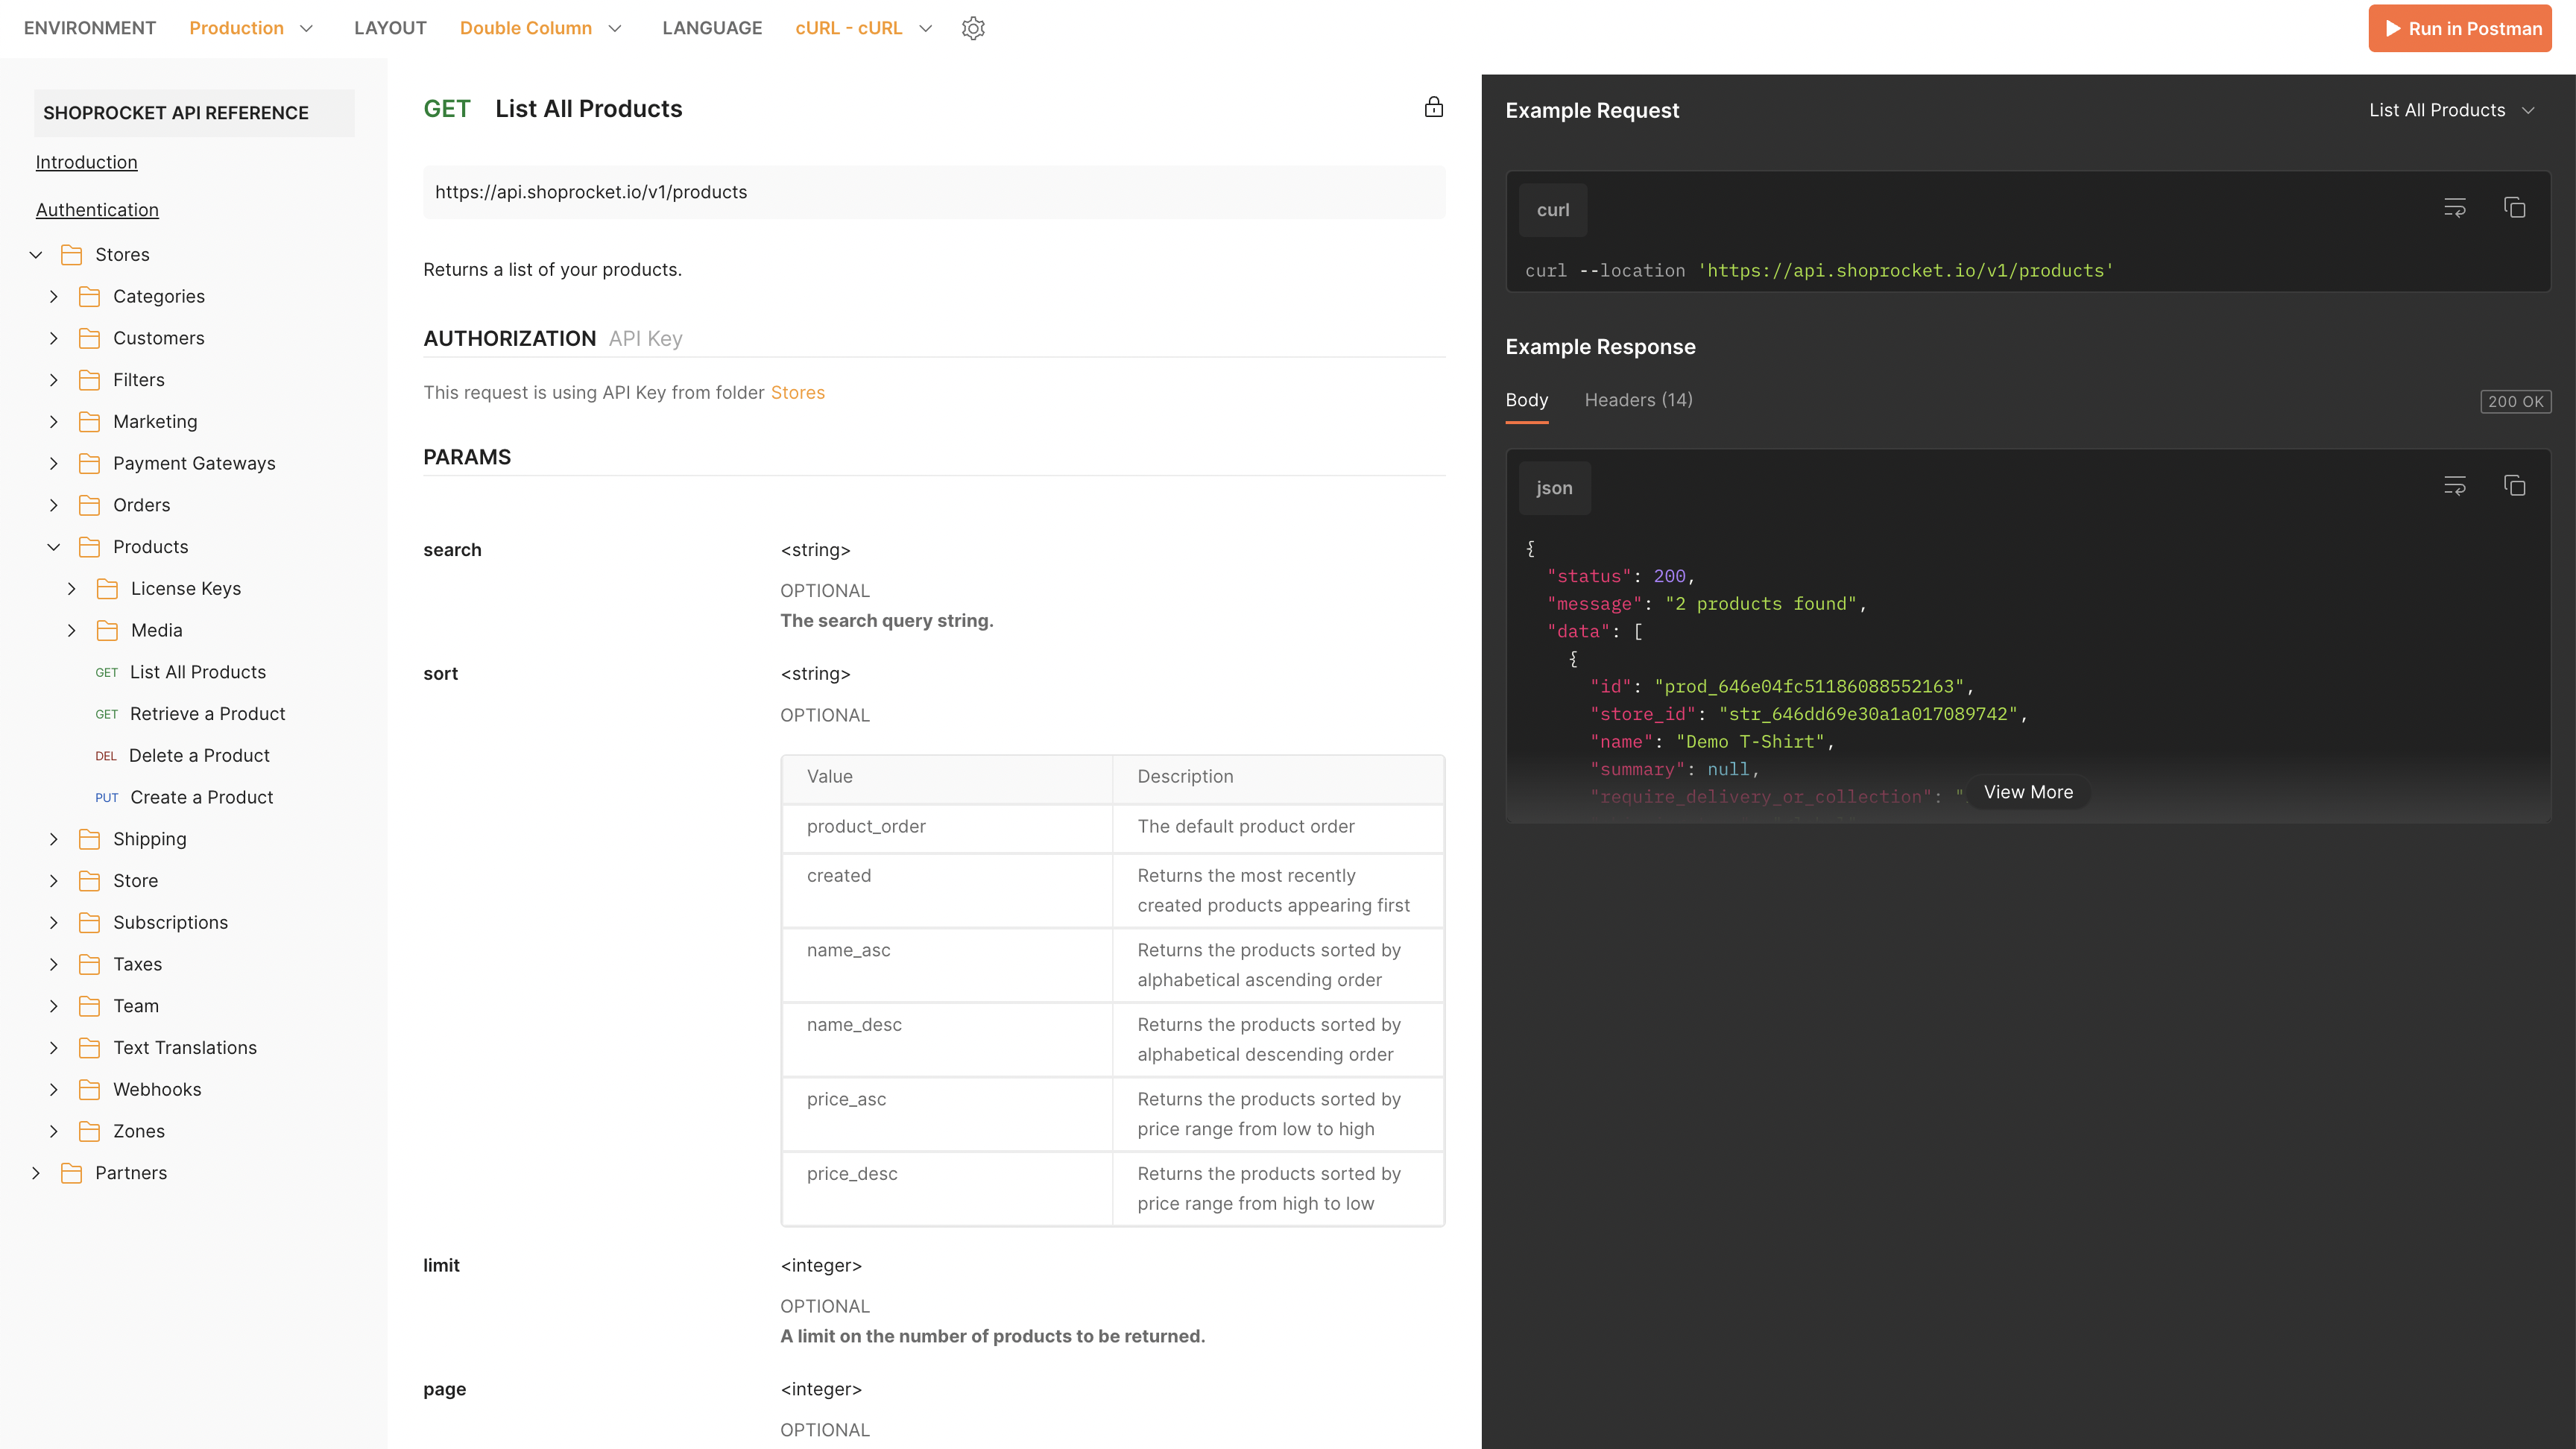Click the name_desc value cell
Image resolution: width=2576 pixels, height=1449 pixels.
point(947,1039)
